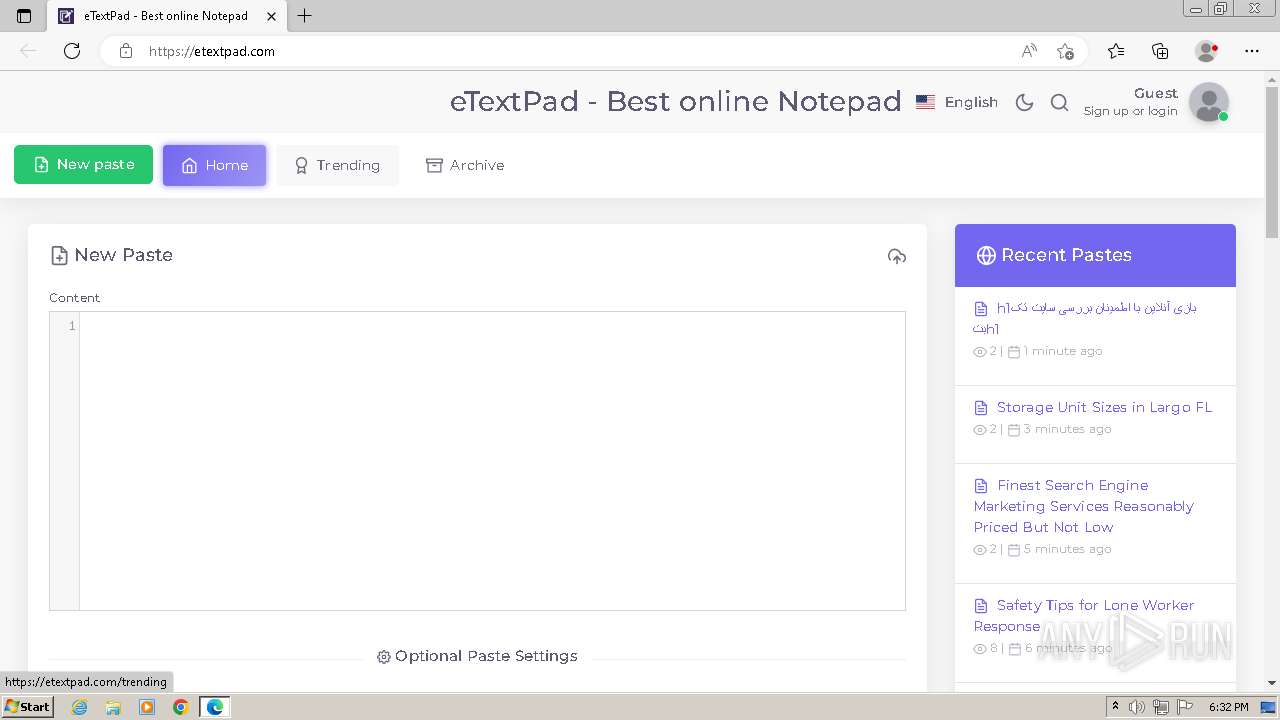Open browser profile icon
The image size is (1280, 720).
(1206, 51)
